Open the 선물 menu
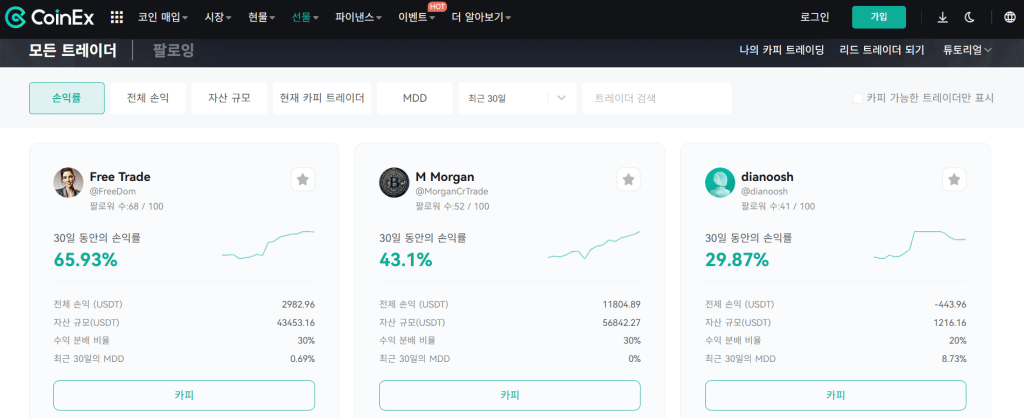Viewport: 1024px width, 418px height. [x=305, y=17]
